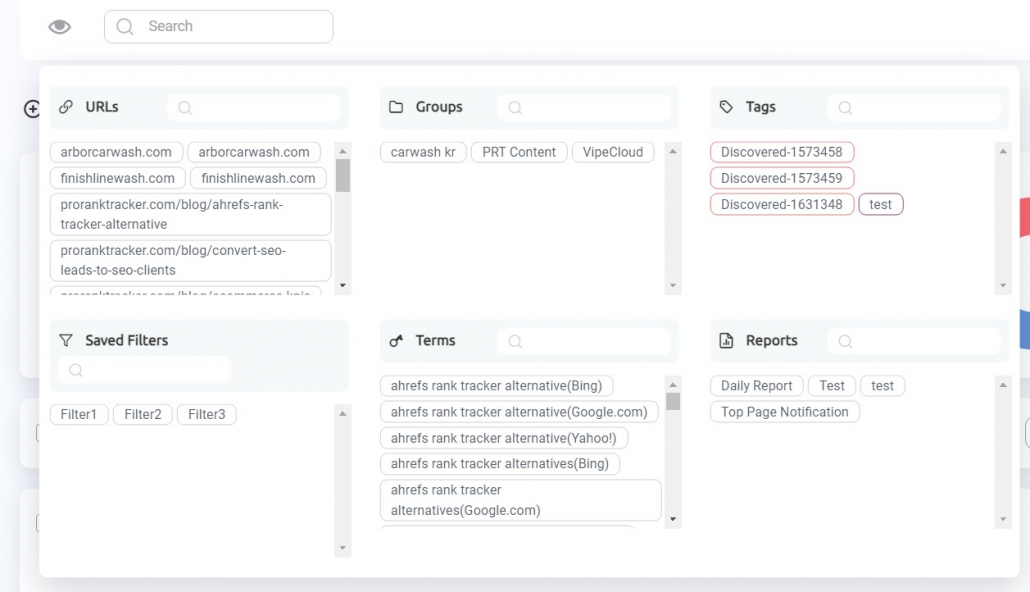1030x592 pixels.
Task: Click the Tags list scroll up arrow
Action: (x=1003, y=151)
